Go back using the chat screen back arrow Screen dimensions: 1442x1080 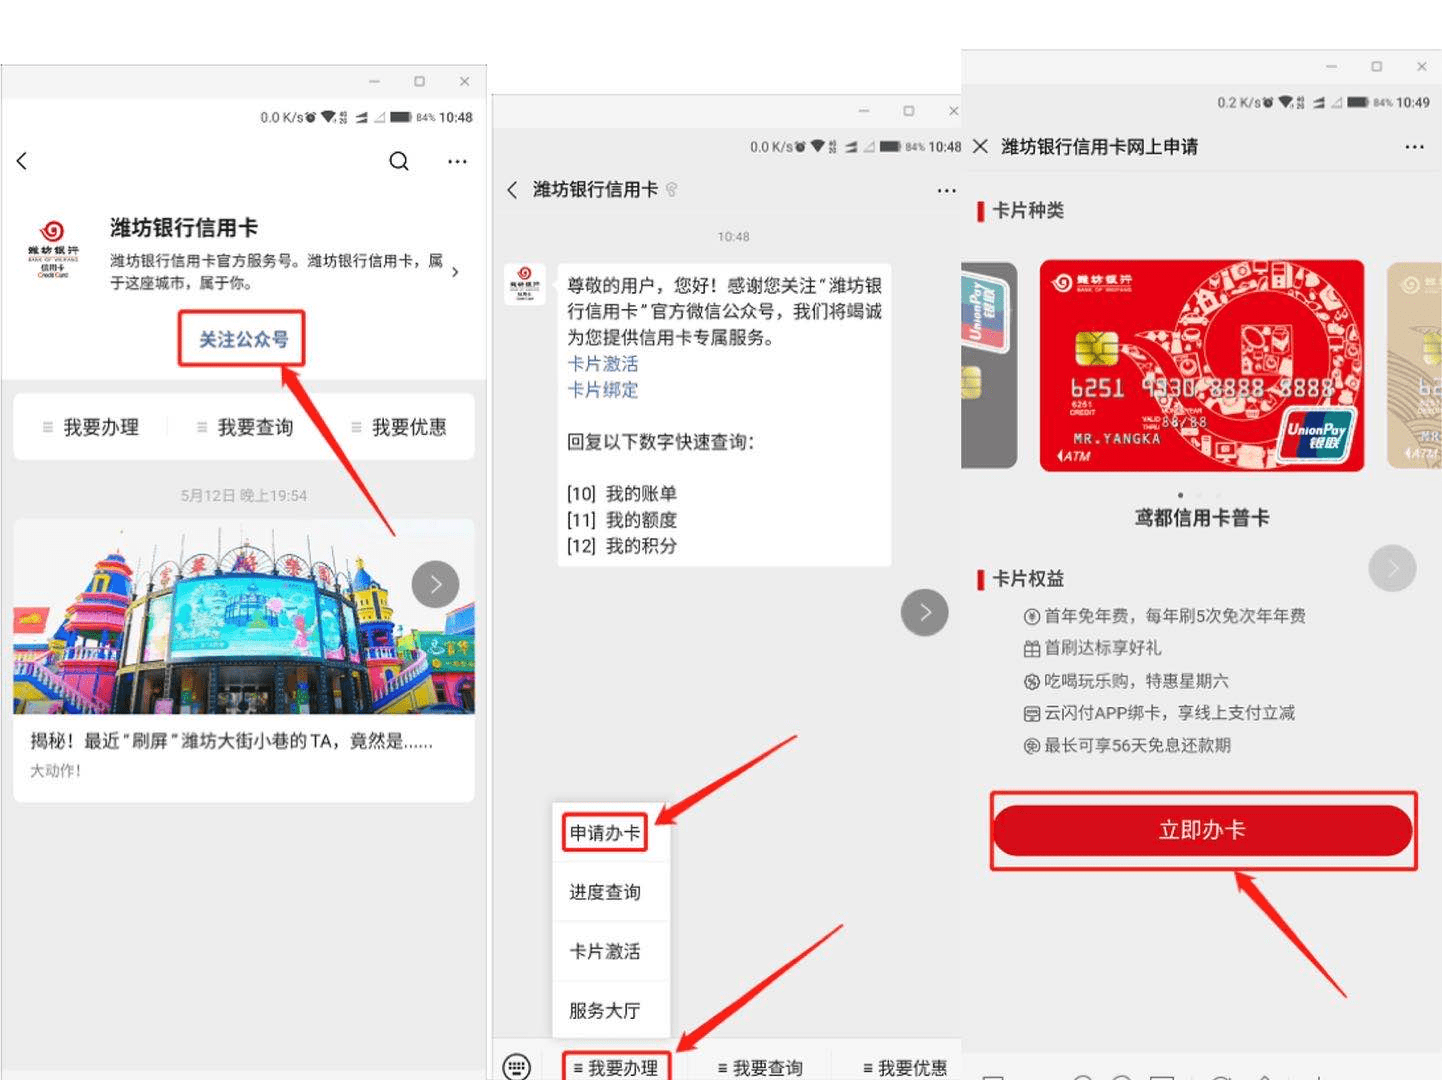pos(512,189)
